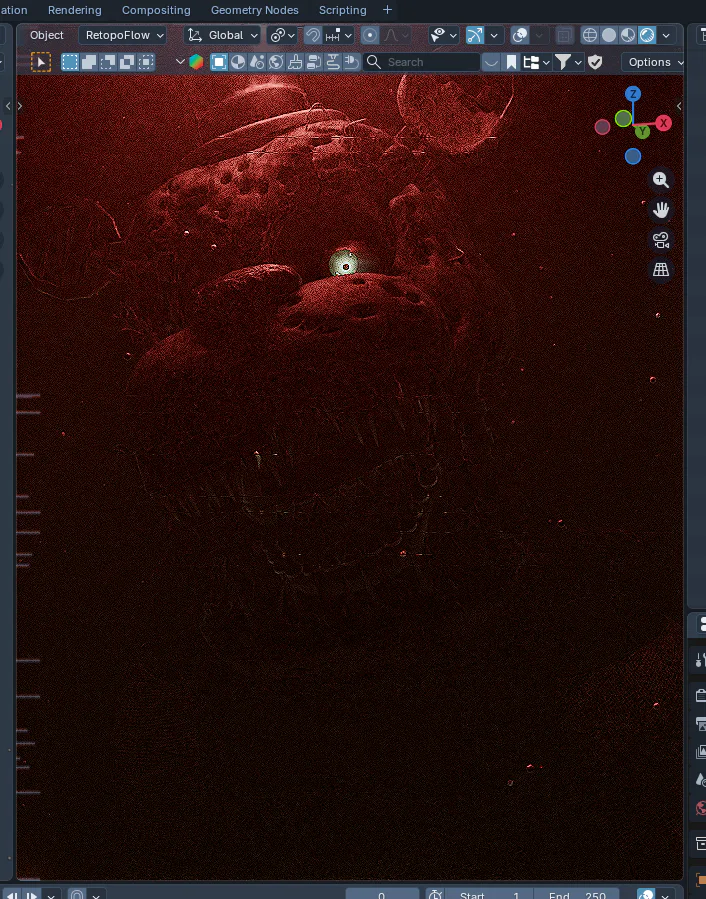The image size is (706, 899).
Task: Choose the extend selection mode icon
Action: tap(89, 62)
